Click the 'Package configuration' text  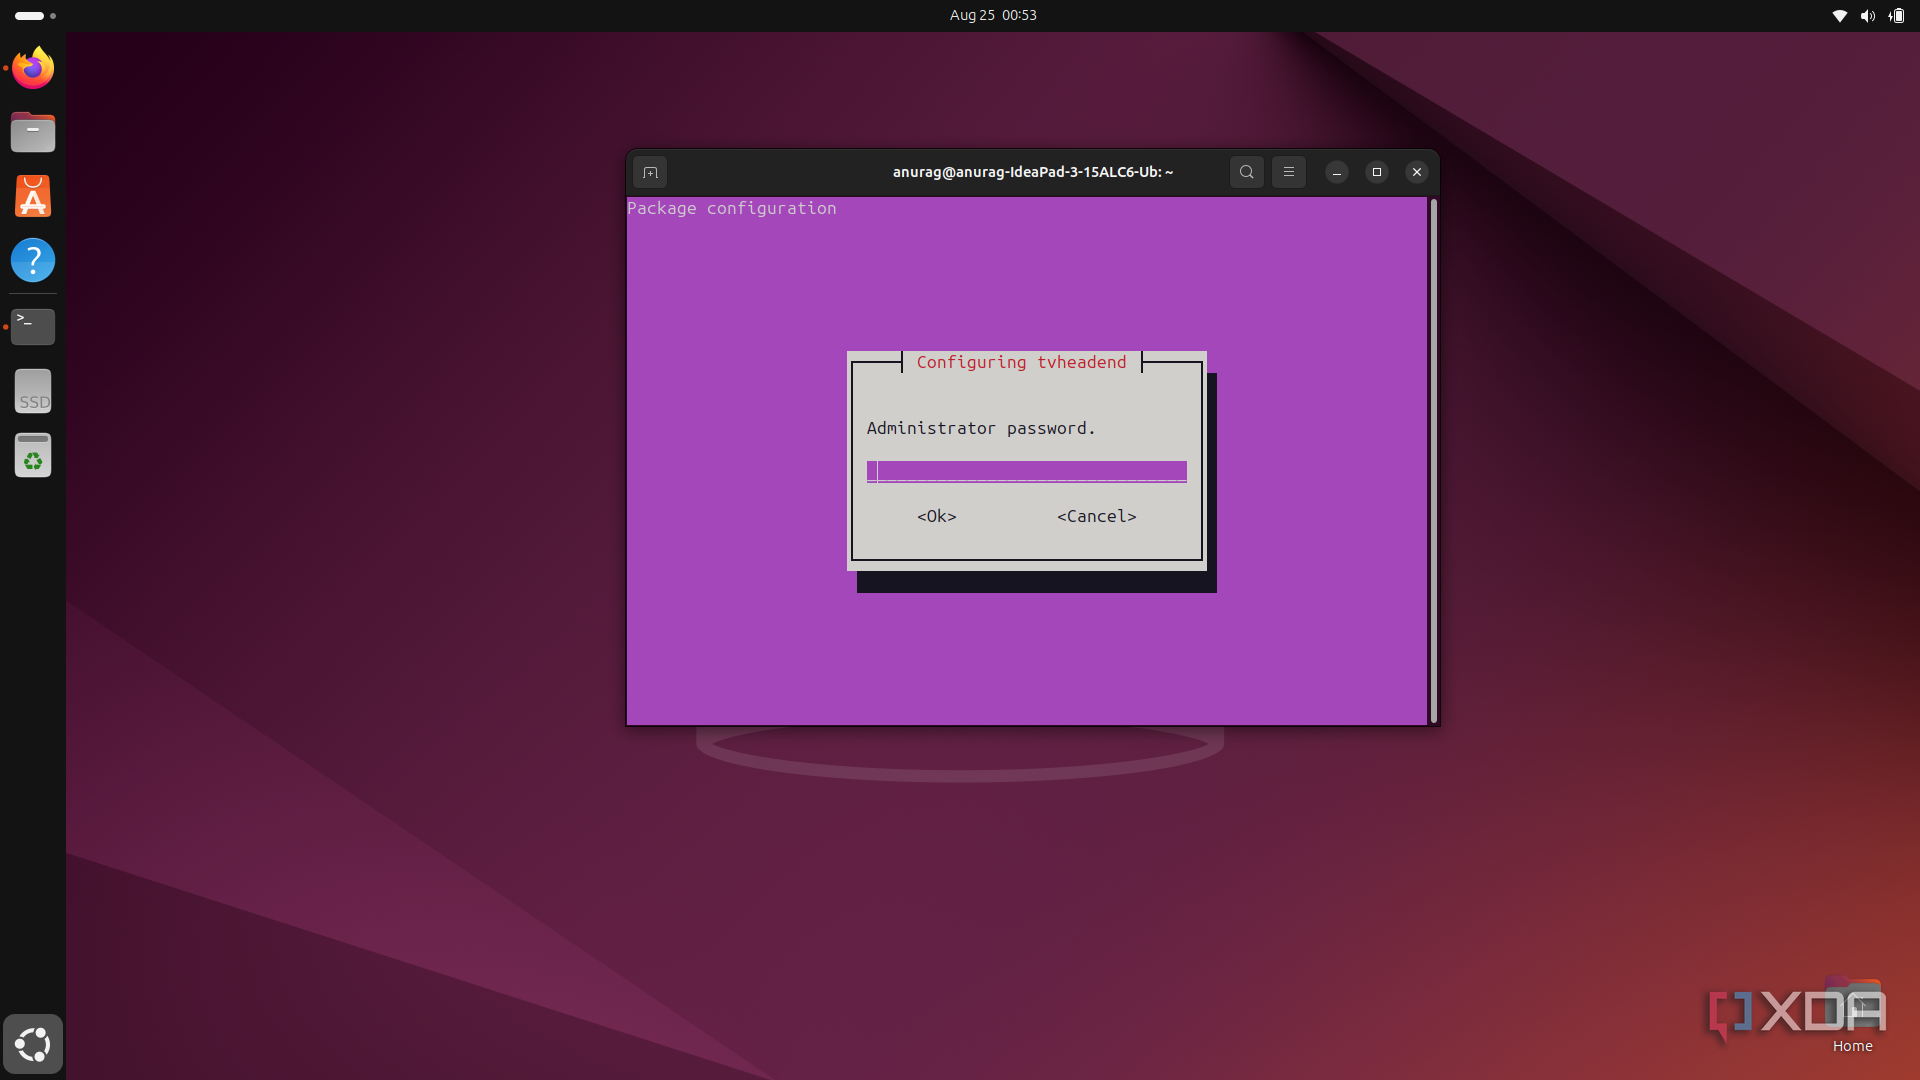tap(732, 208)
